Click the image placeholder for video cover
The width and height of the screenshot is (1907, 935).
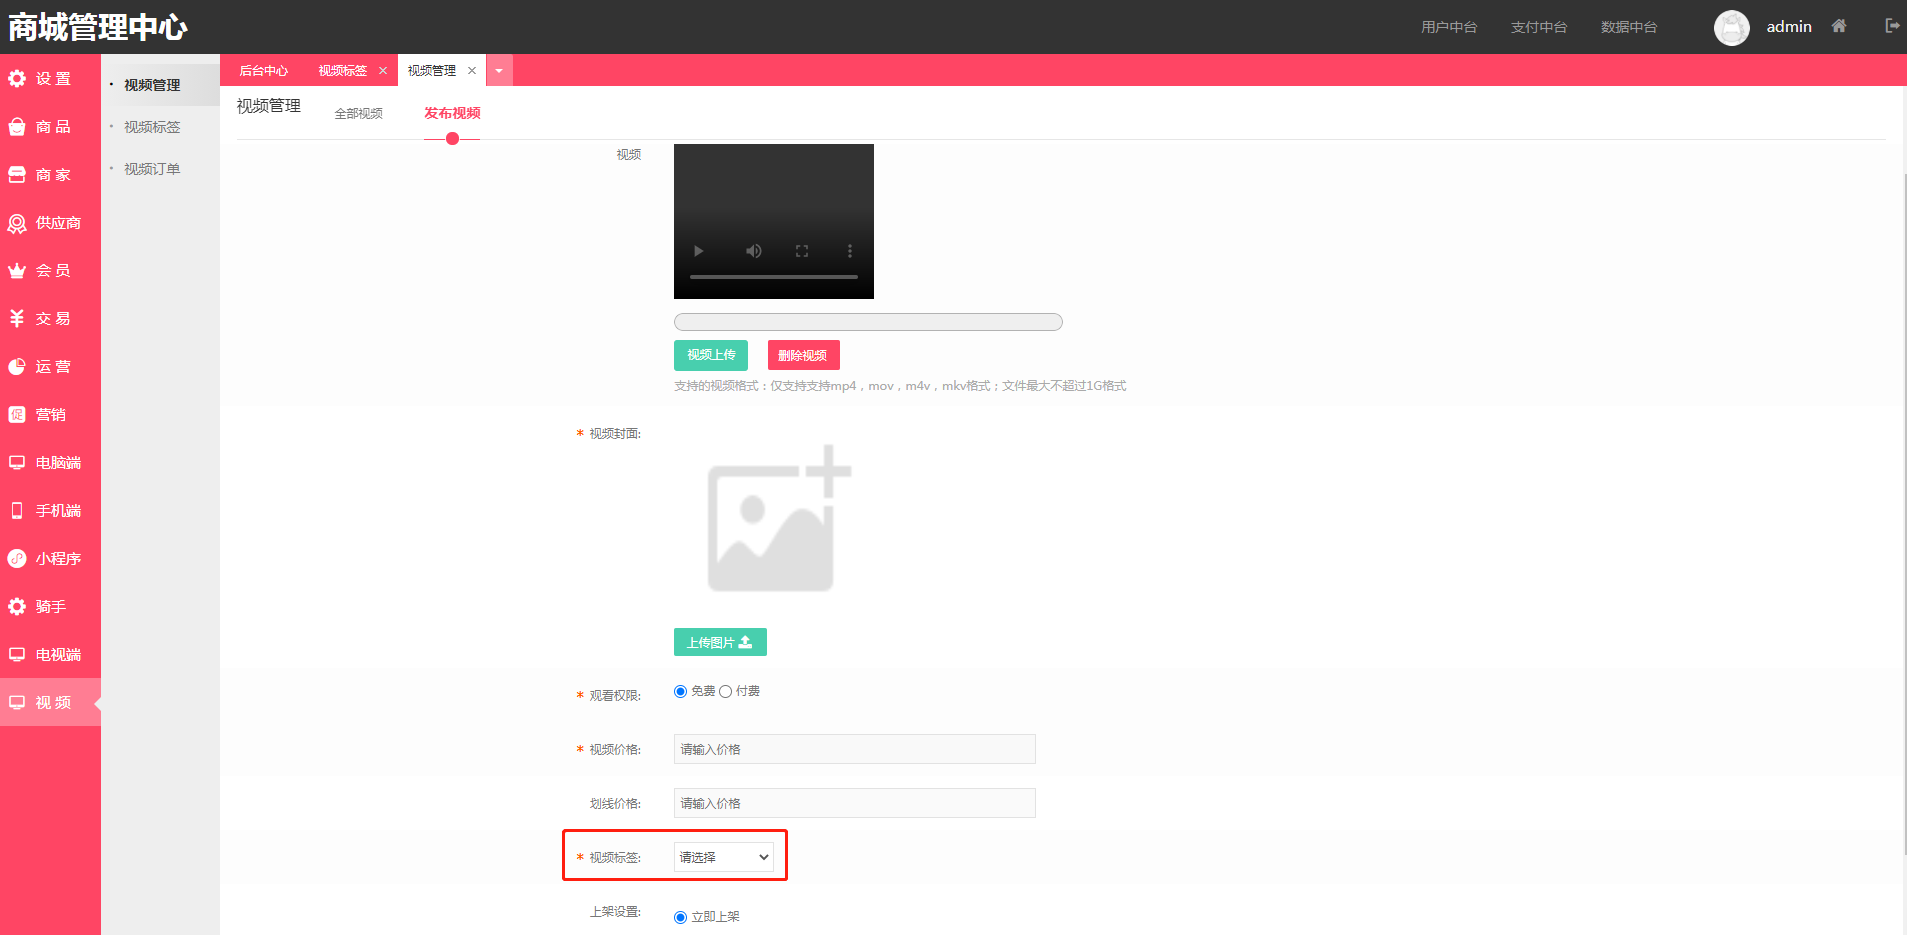point(779,519)
